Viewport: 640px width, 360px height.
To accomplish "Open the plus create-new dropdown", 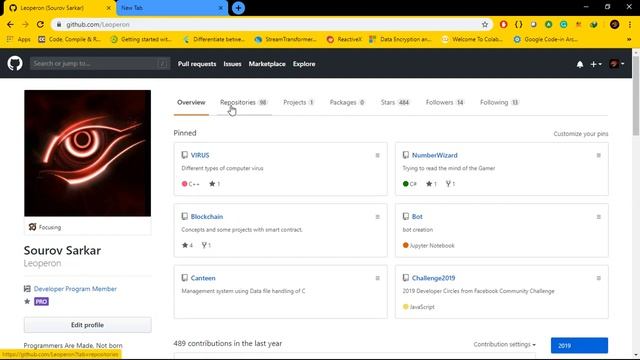I will tap(596, 64).
